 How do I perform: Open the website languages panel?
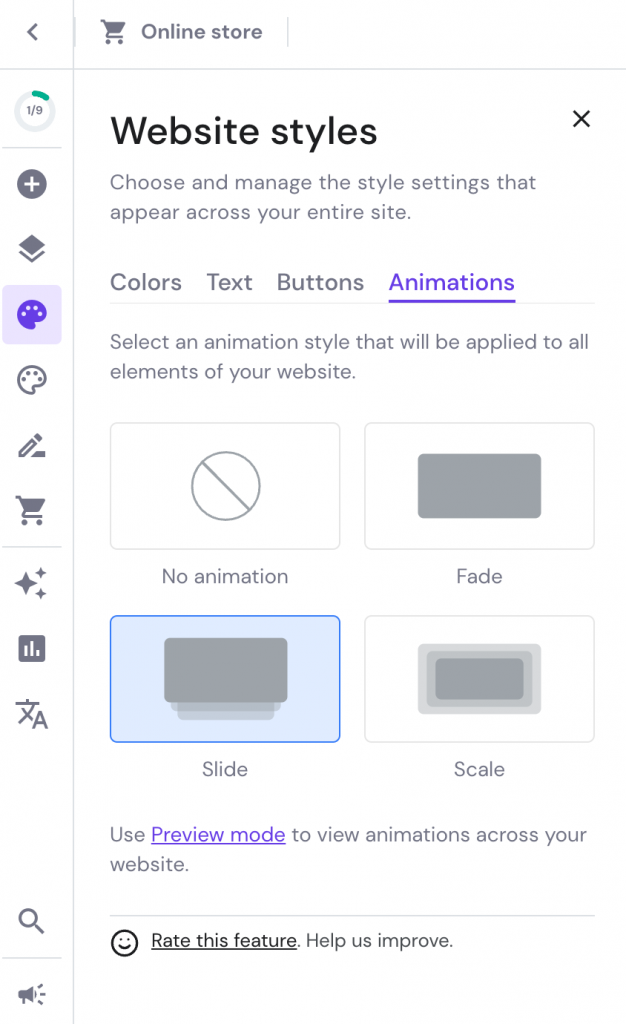coord(31,716)
